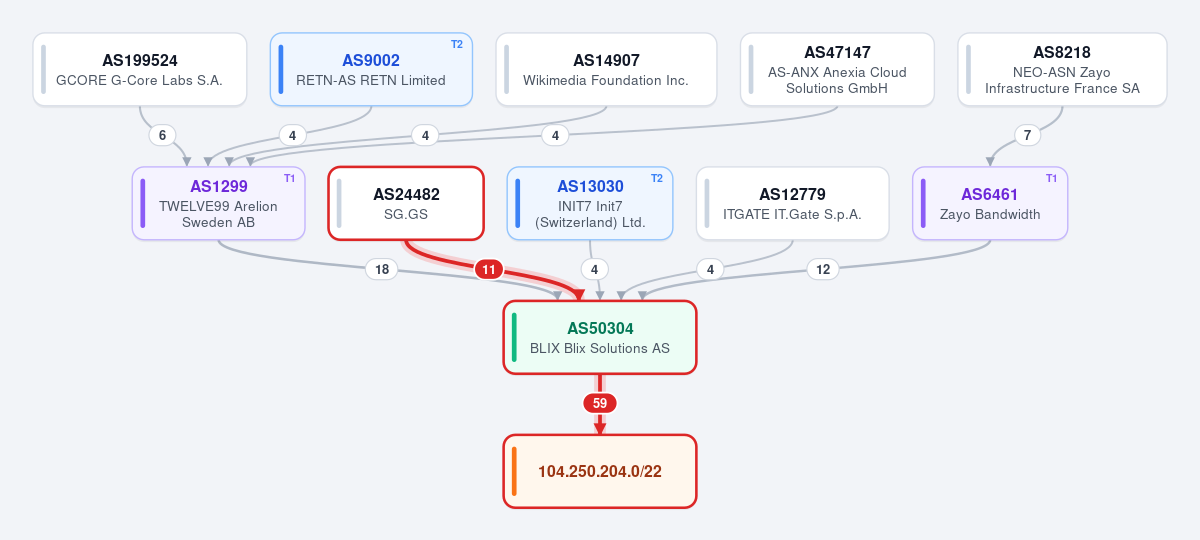The width and height of the screenshot is (1200, 540).
Task: Click the 12 path count badge
Action: tap(823, 269)
